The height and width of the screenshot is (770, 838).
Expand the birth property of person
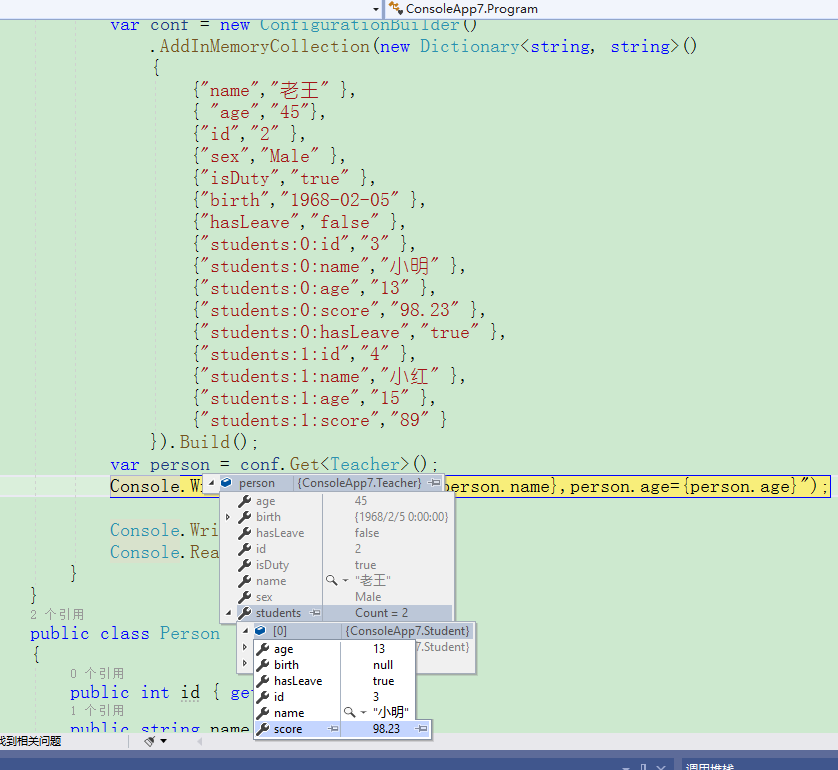click(x=227, y=517)
